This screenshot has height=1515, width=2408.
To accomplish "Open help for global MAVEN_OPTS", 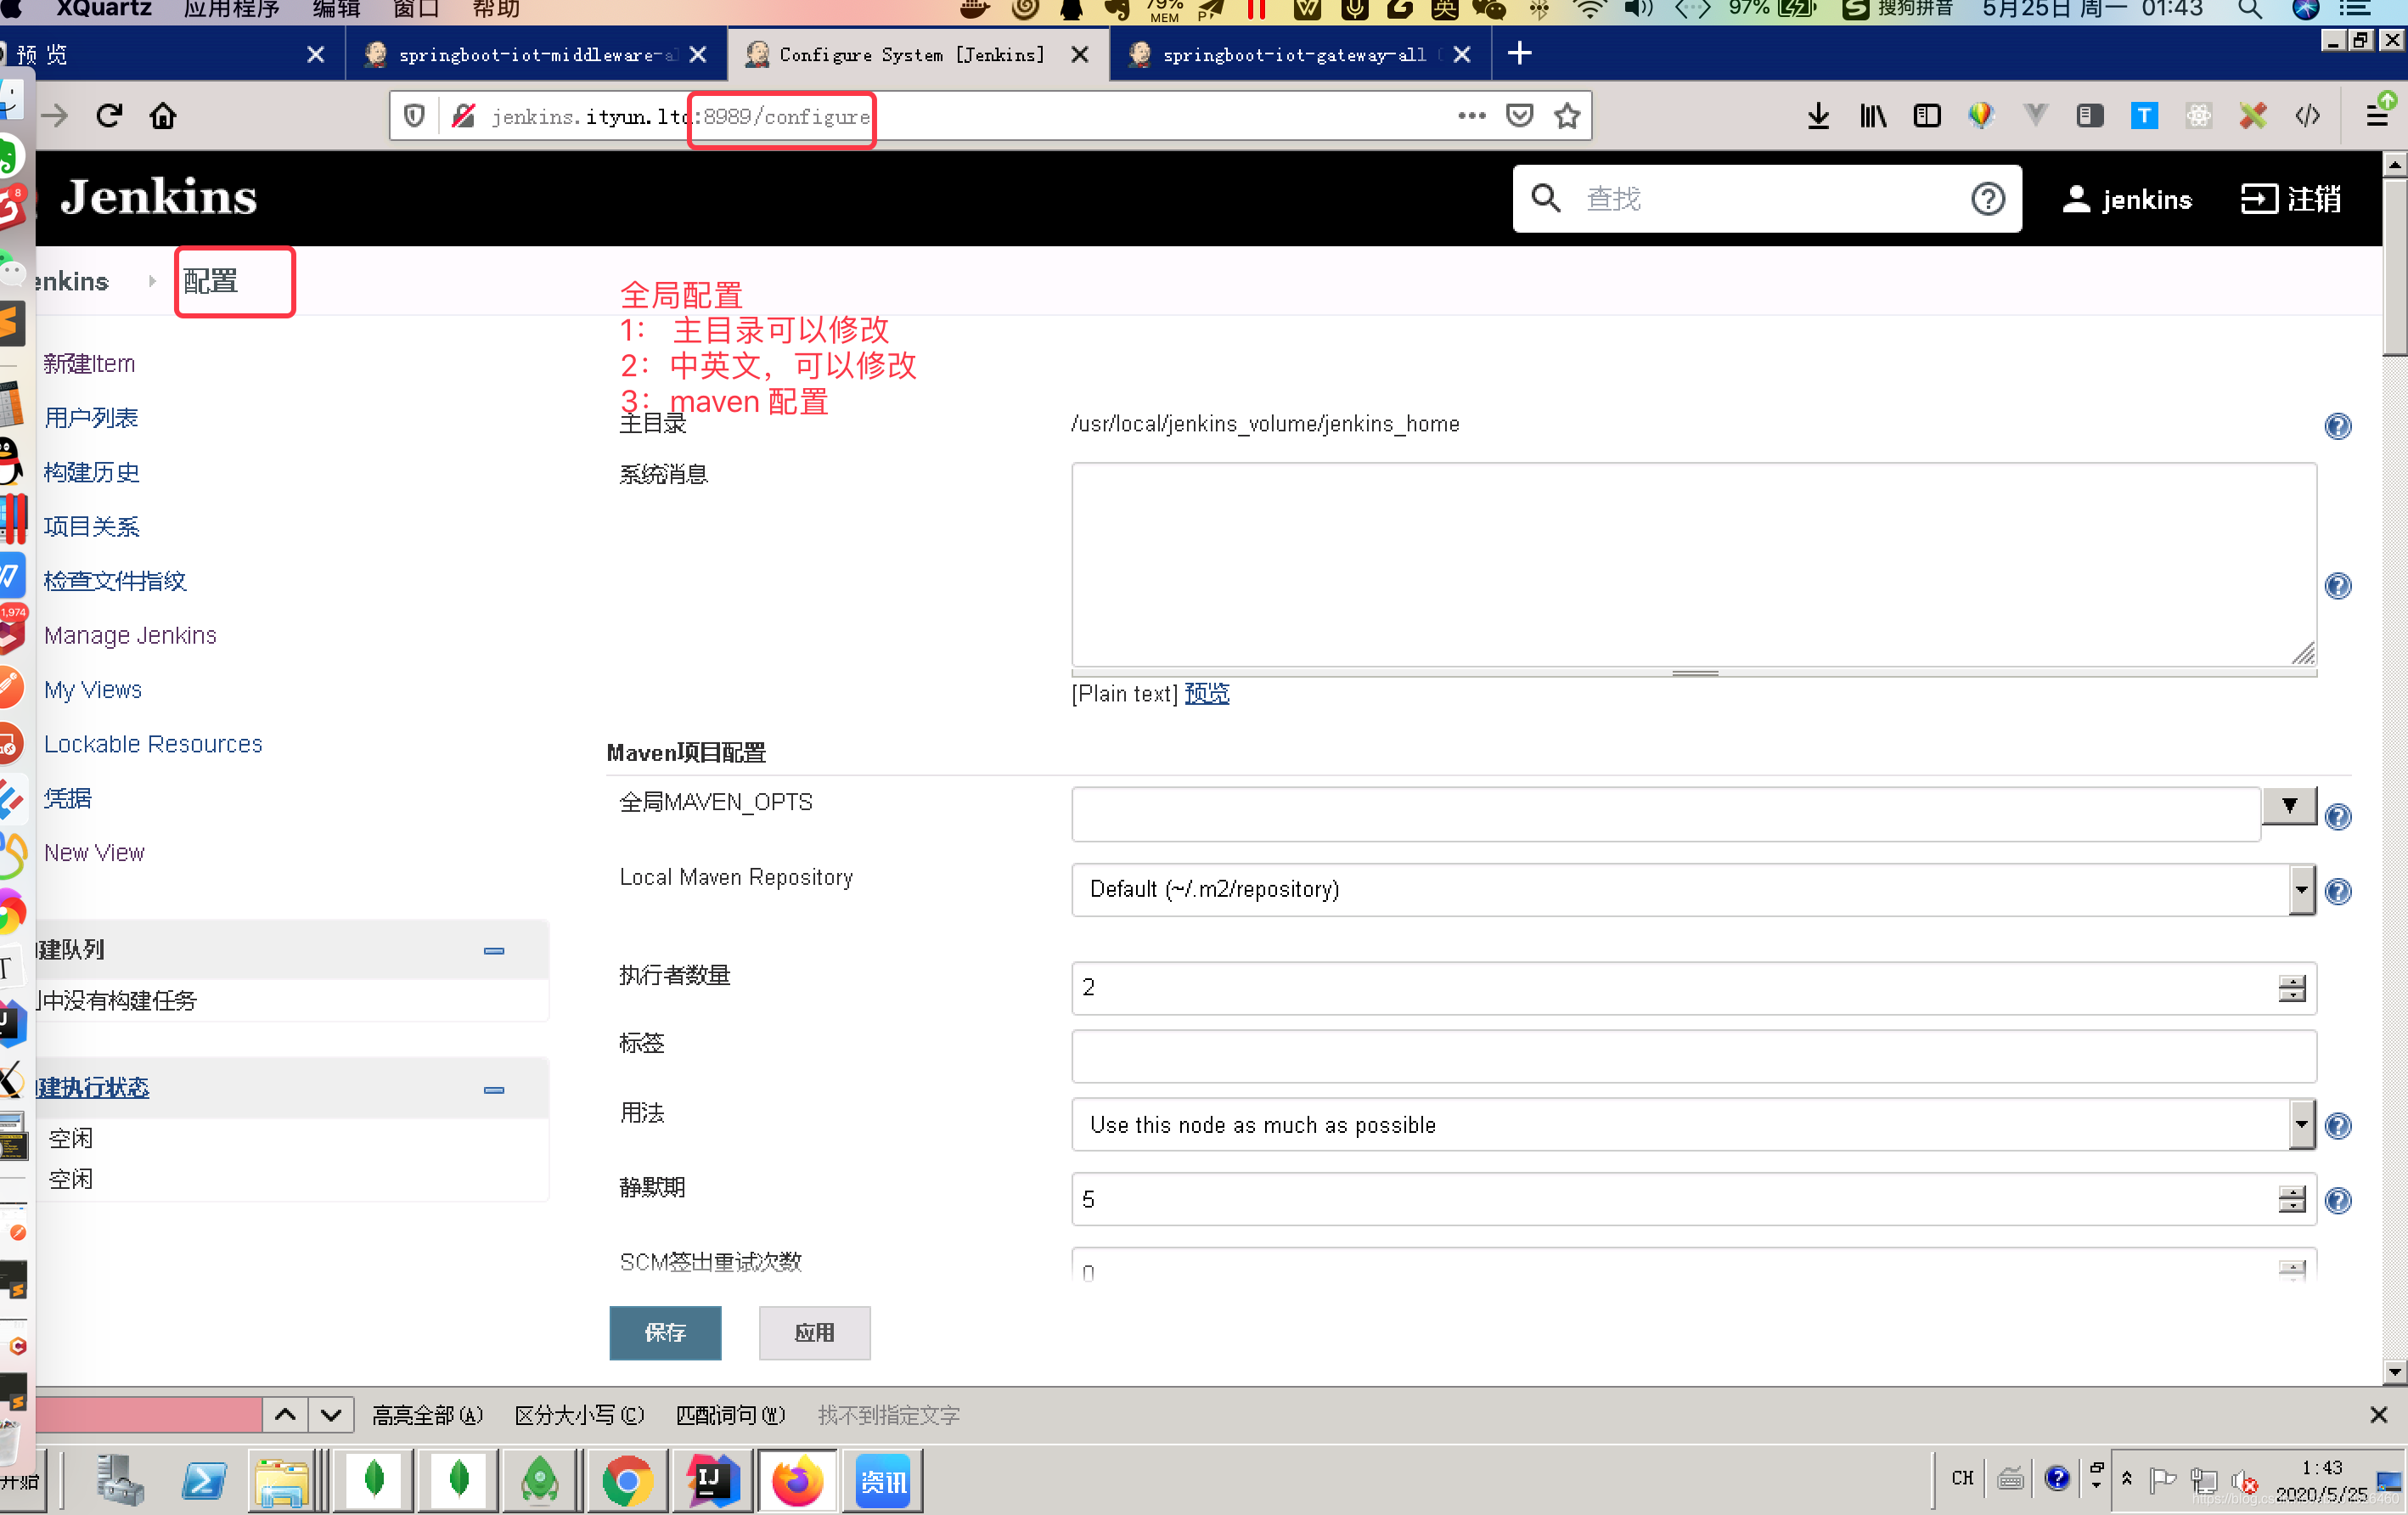I will click(2337, 817).
